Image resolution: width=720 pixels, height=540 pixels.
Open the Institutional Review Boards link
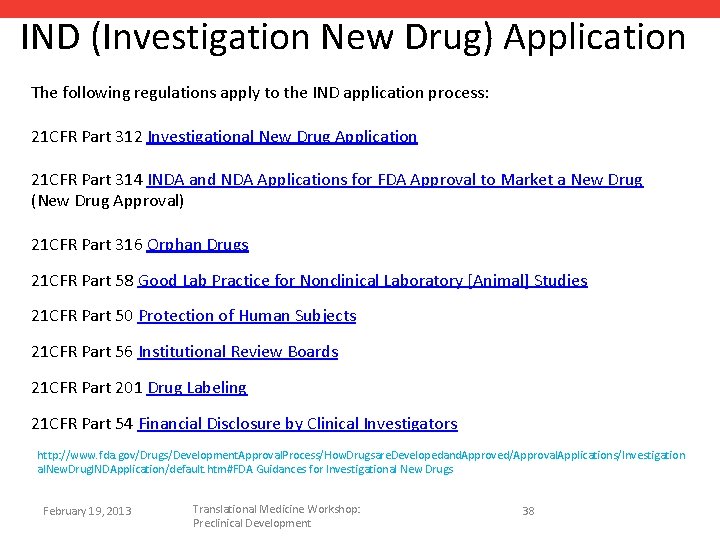238,352
